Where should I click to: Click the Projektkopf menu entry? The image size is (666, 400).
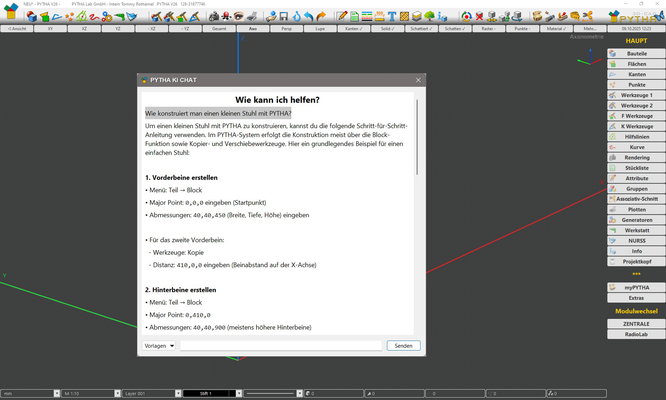pos(636,262)
